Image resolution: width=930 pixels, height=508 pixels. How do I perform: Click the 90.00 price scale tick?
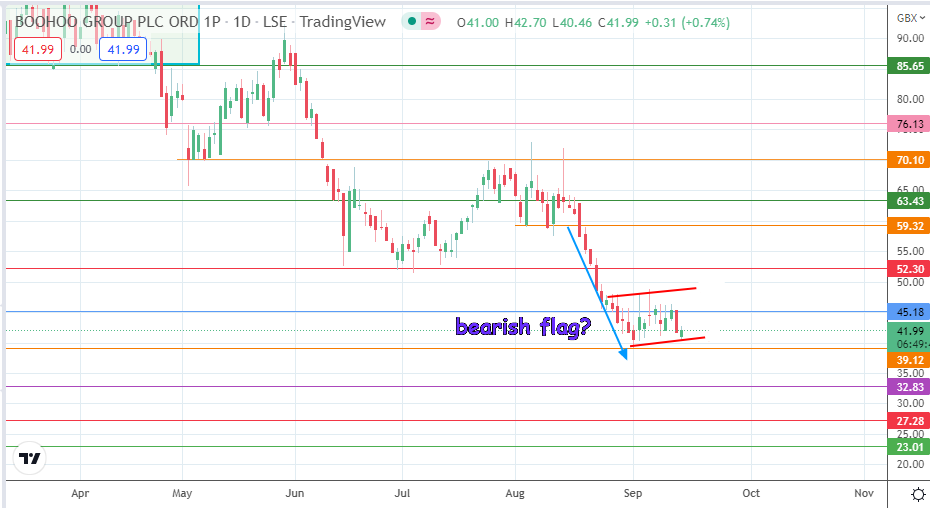coord(910,38)
